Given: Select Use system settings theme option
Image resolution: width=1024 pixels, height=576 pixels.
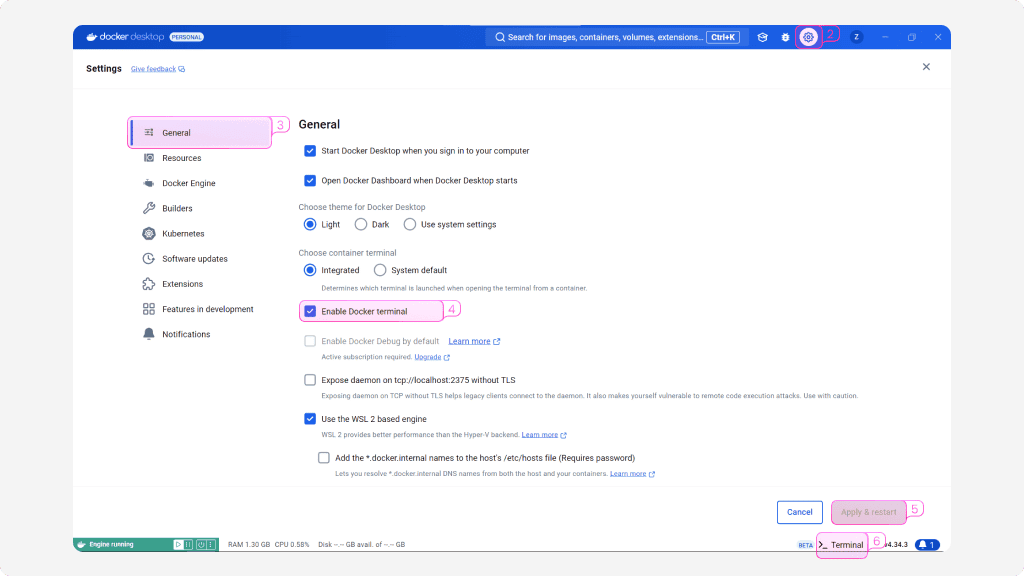Looking at the screenshot, I should coord(410,225).
